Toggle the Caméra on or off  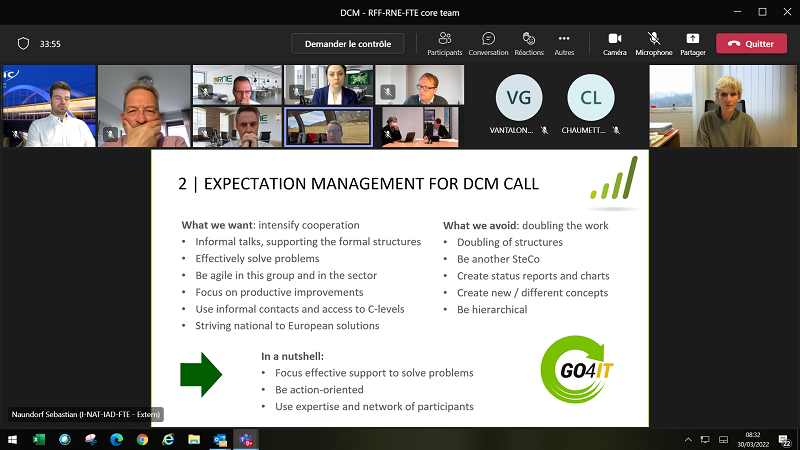point(614,43)
